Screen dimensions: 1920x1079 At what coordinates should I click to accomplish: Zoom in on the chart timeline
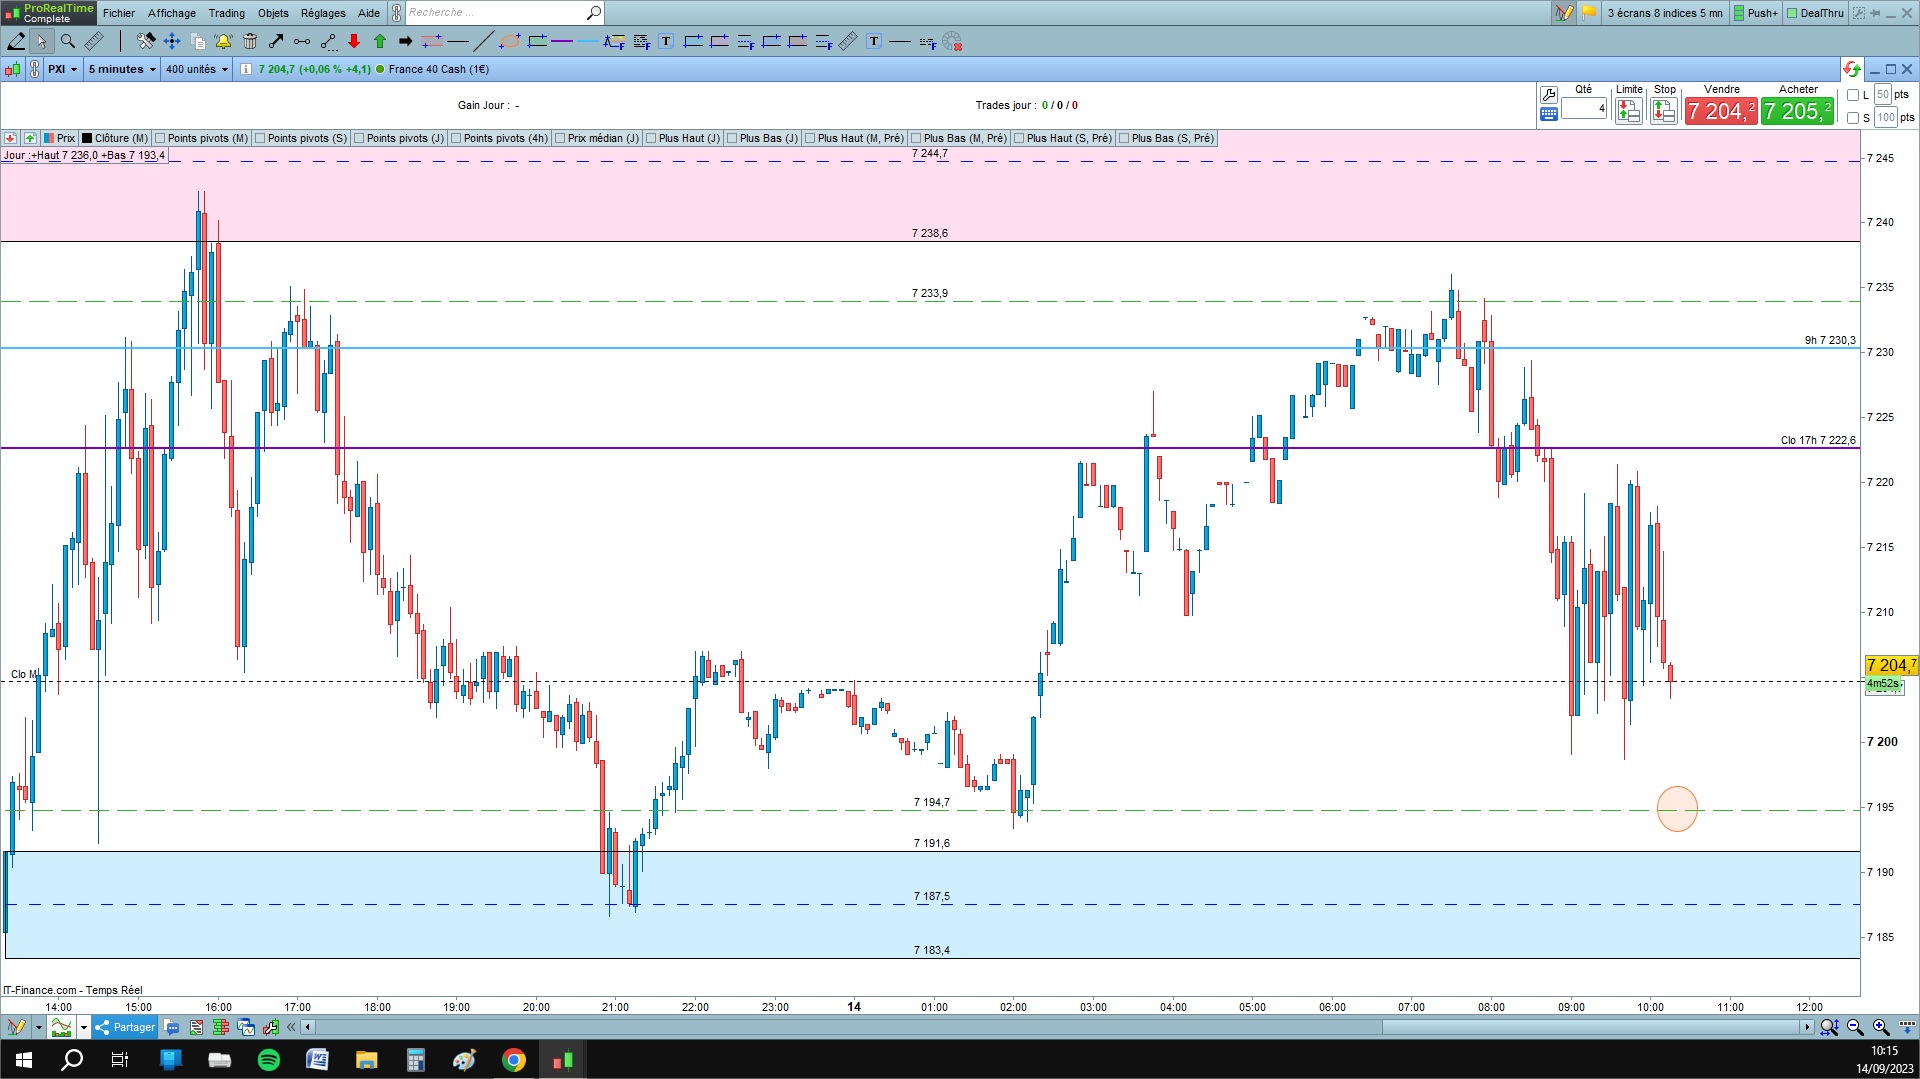pyautogui.click(x=1881, y=1027)
